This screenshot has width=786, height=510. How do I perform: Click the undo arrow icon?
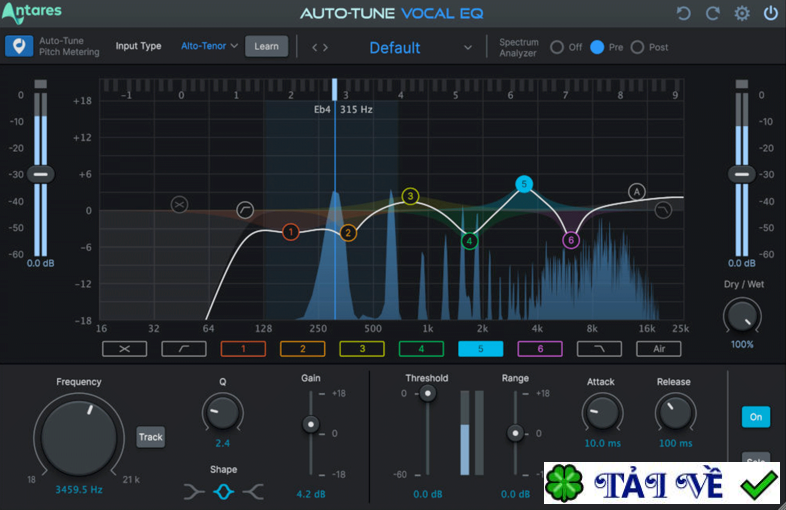click(x=683, y=13)
